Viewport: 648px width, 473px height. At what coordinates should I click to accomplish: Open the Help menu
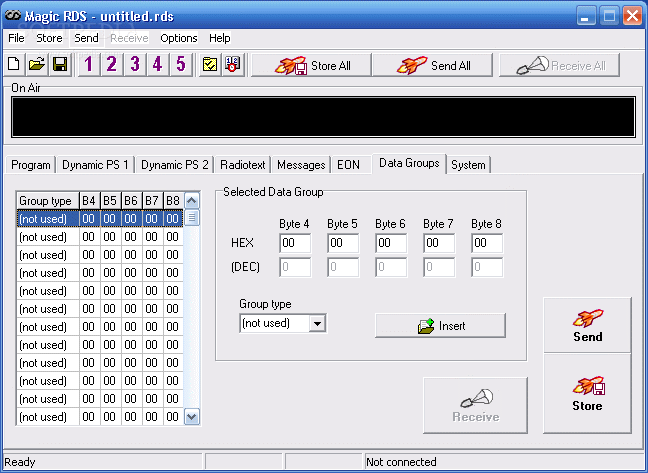(x=219, y=38)
